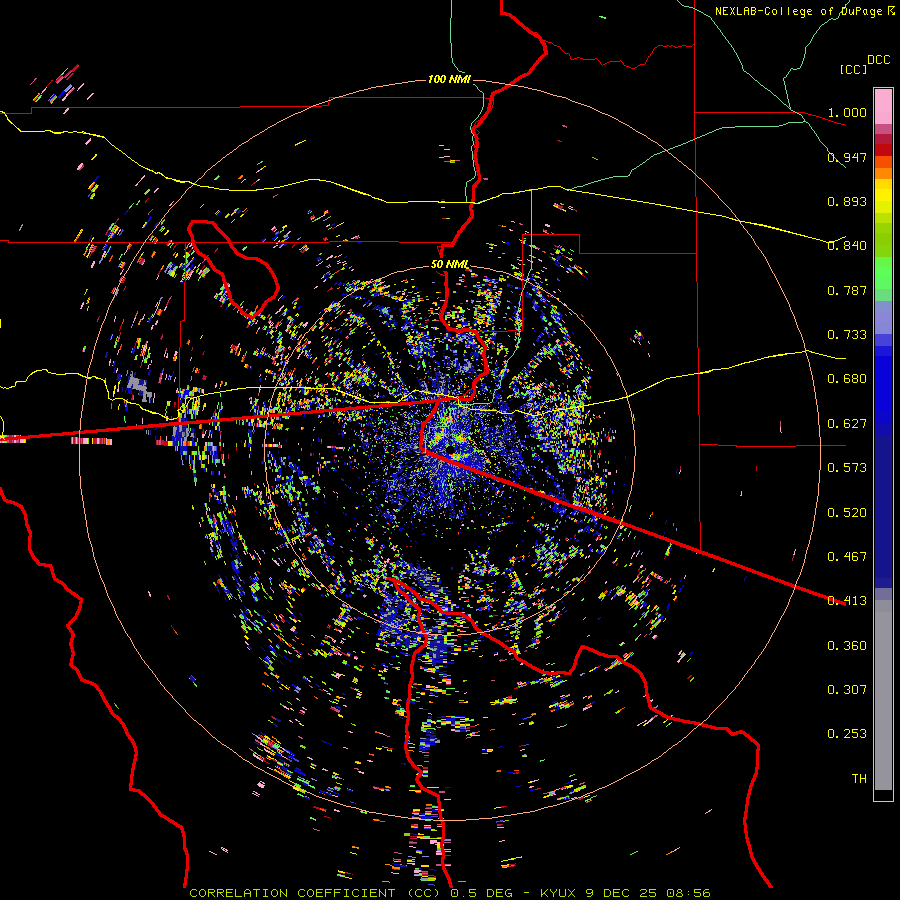Click the 9 DEC 25 date text
The height and width of the screenshot is (900, 900).
pyautogui.click(x=621, y=893)
